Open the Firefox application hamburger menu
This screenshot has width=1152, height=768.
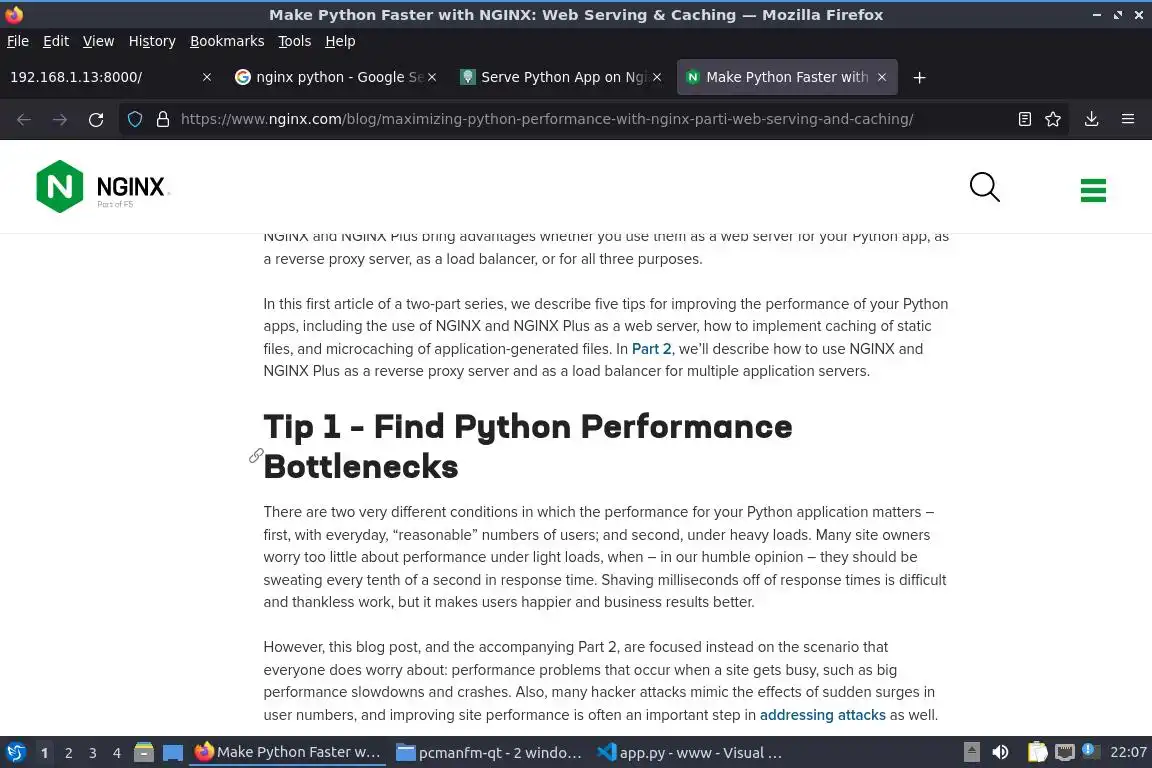pyautogui.click(x=1128, y=119)
